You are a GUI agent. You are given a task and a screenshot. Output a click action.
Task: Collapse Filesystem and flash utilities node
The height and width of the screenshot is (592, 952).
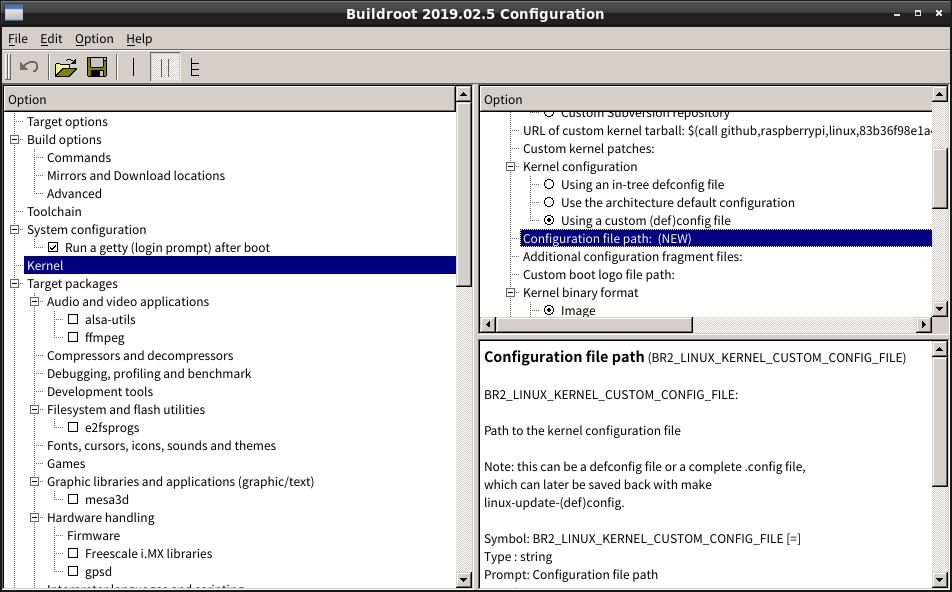pyautogui.click(x=35, y=410)
